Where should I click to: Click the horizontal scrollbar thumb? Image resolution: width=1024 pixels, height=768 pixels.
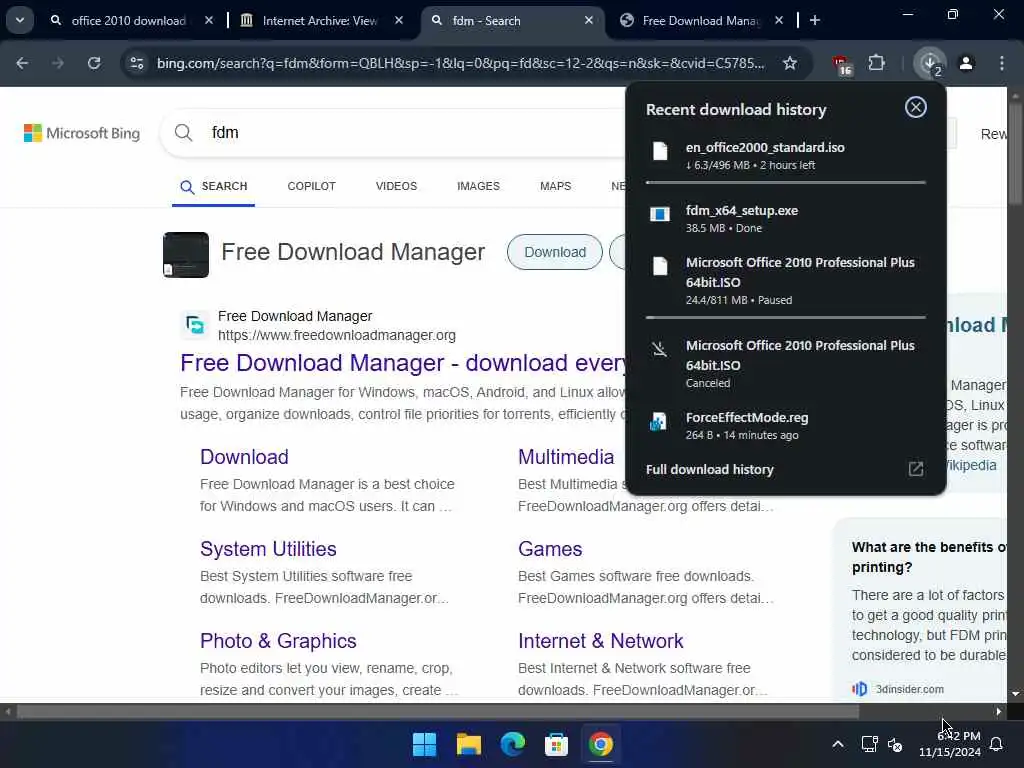coord(438,712)
